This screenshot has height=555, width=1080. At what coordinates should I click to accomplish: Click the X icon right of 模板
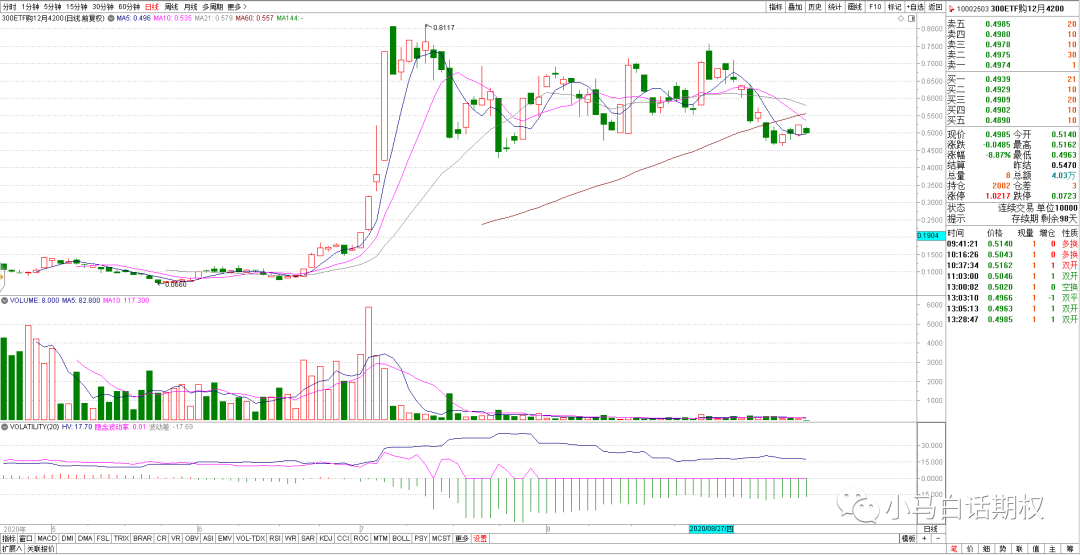(937, 538)
